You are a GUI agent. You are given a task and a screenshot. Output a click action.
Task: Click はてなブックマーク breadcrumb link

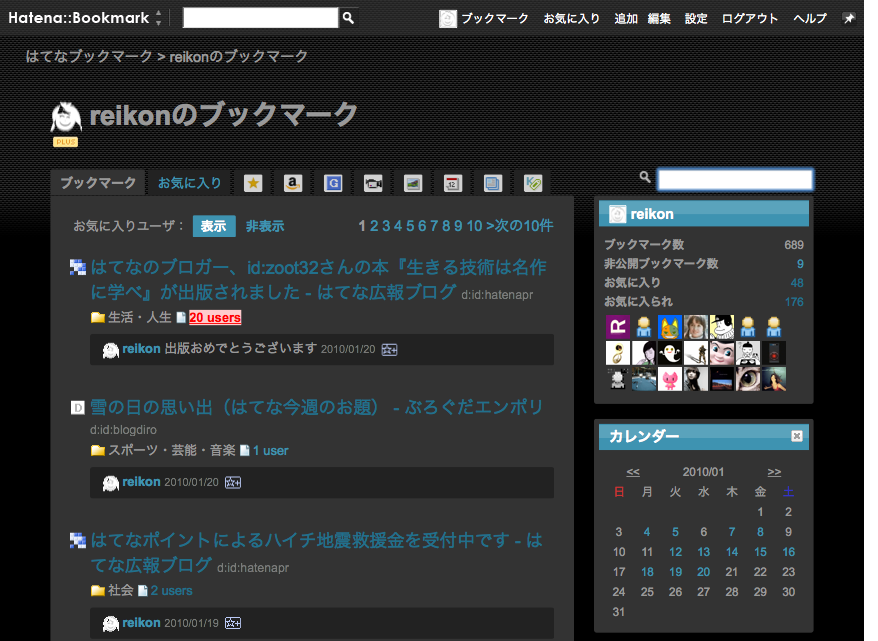tap(89, 56)
